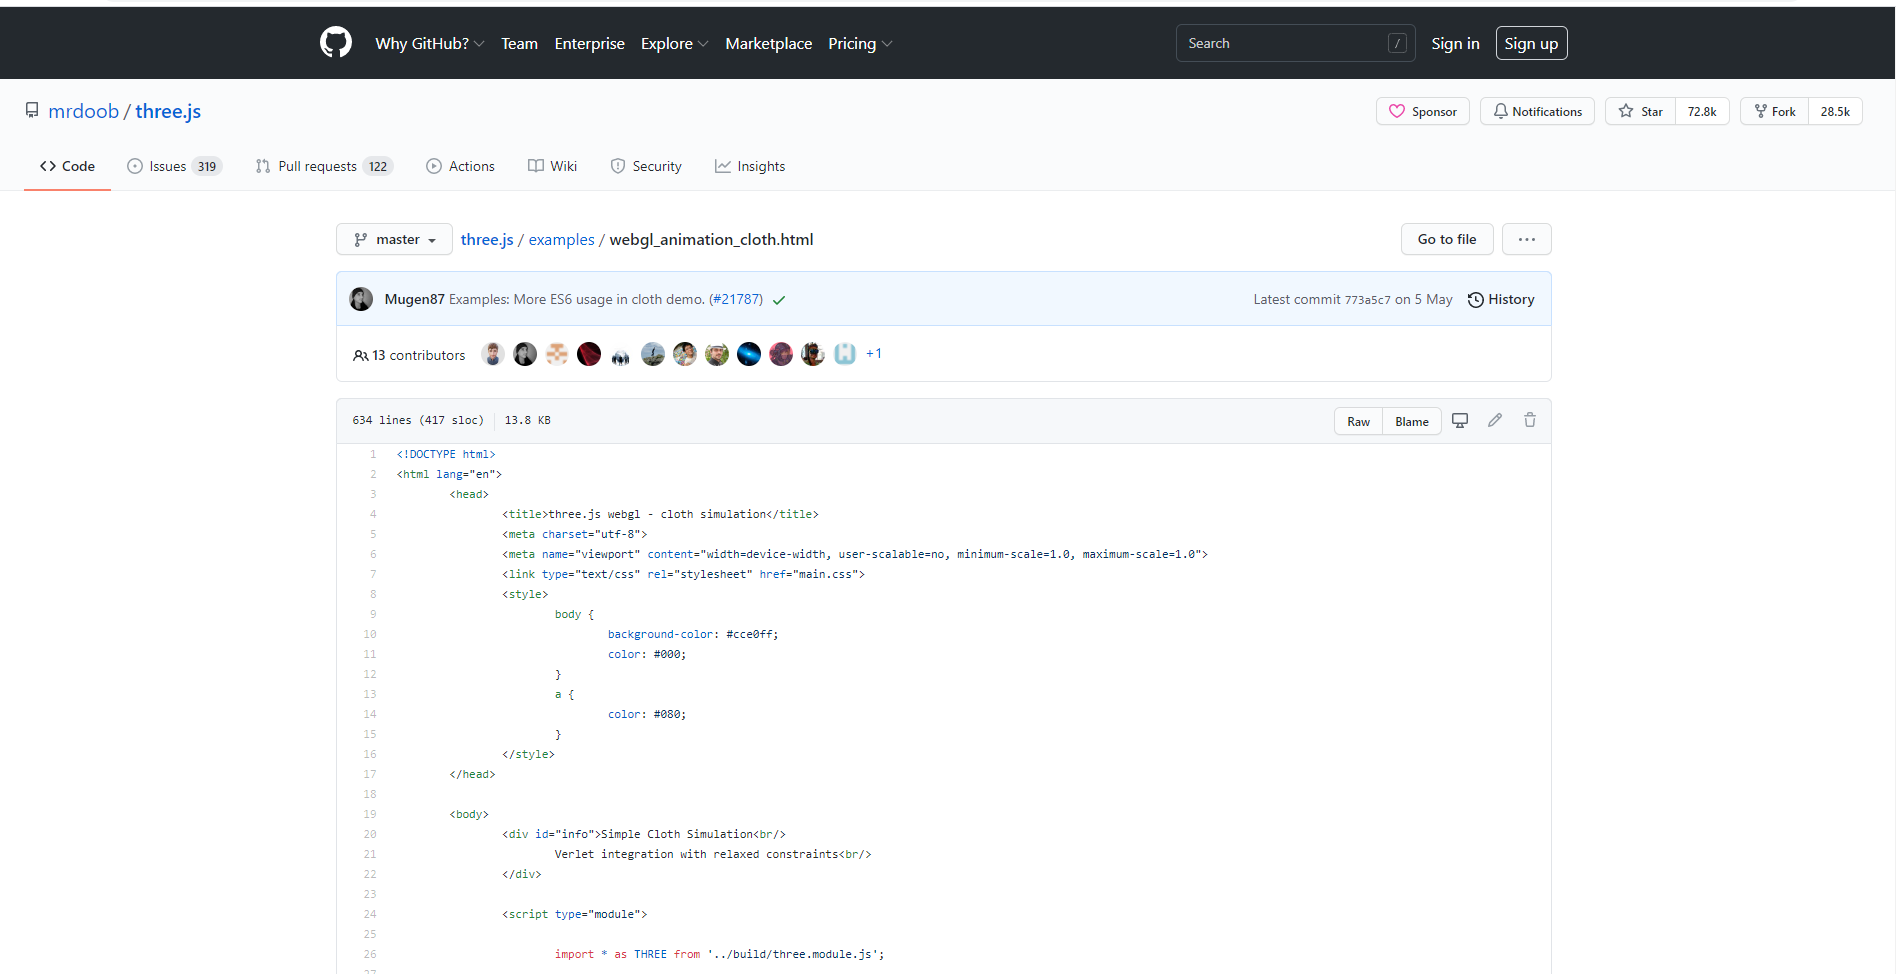This screenshot has width=1896, height=974.
Task: Click three.js in the file breadcrumb
Action: (487, 239)
